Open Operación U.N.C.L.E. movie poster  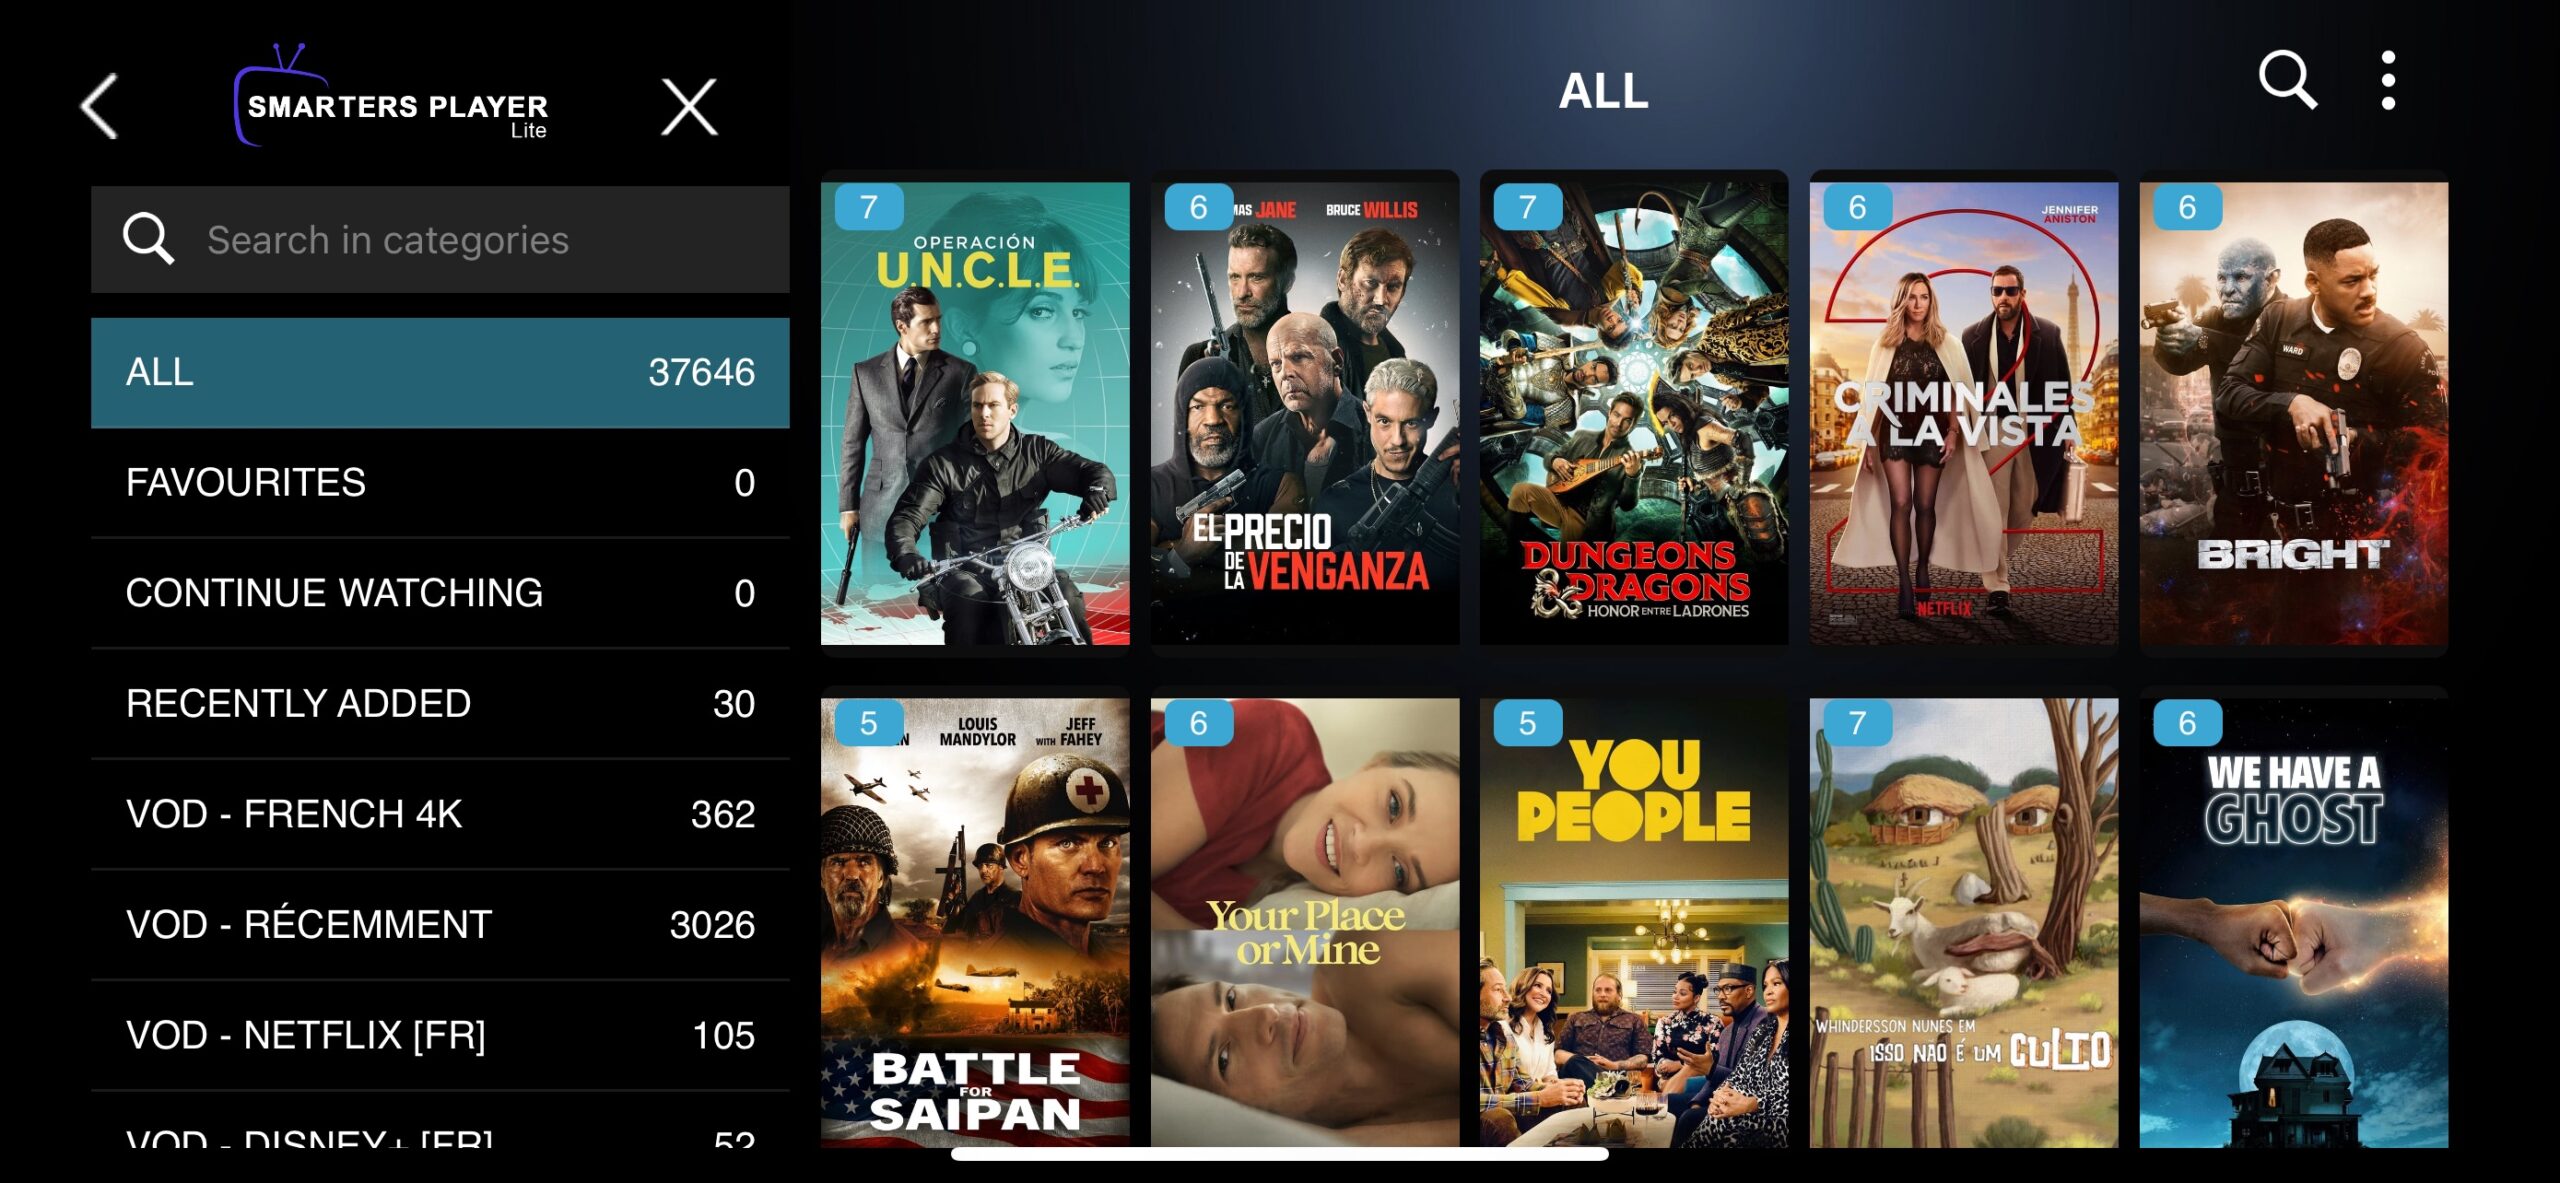(975, 413)
